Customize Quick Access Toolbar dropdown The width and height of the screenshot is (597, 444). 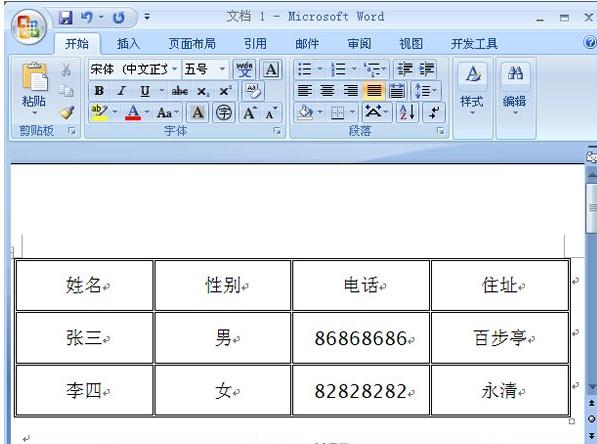pos(147,18)
